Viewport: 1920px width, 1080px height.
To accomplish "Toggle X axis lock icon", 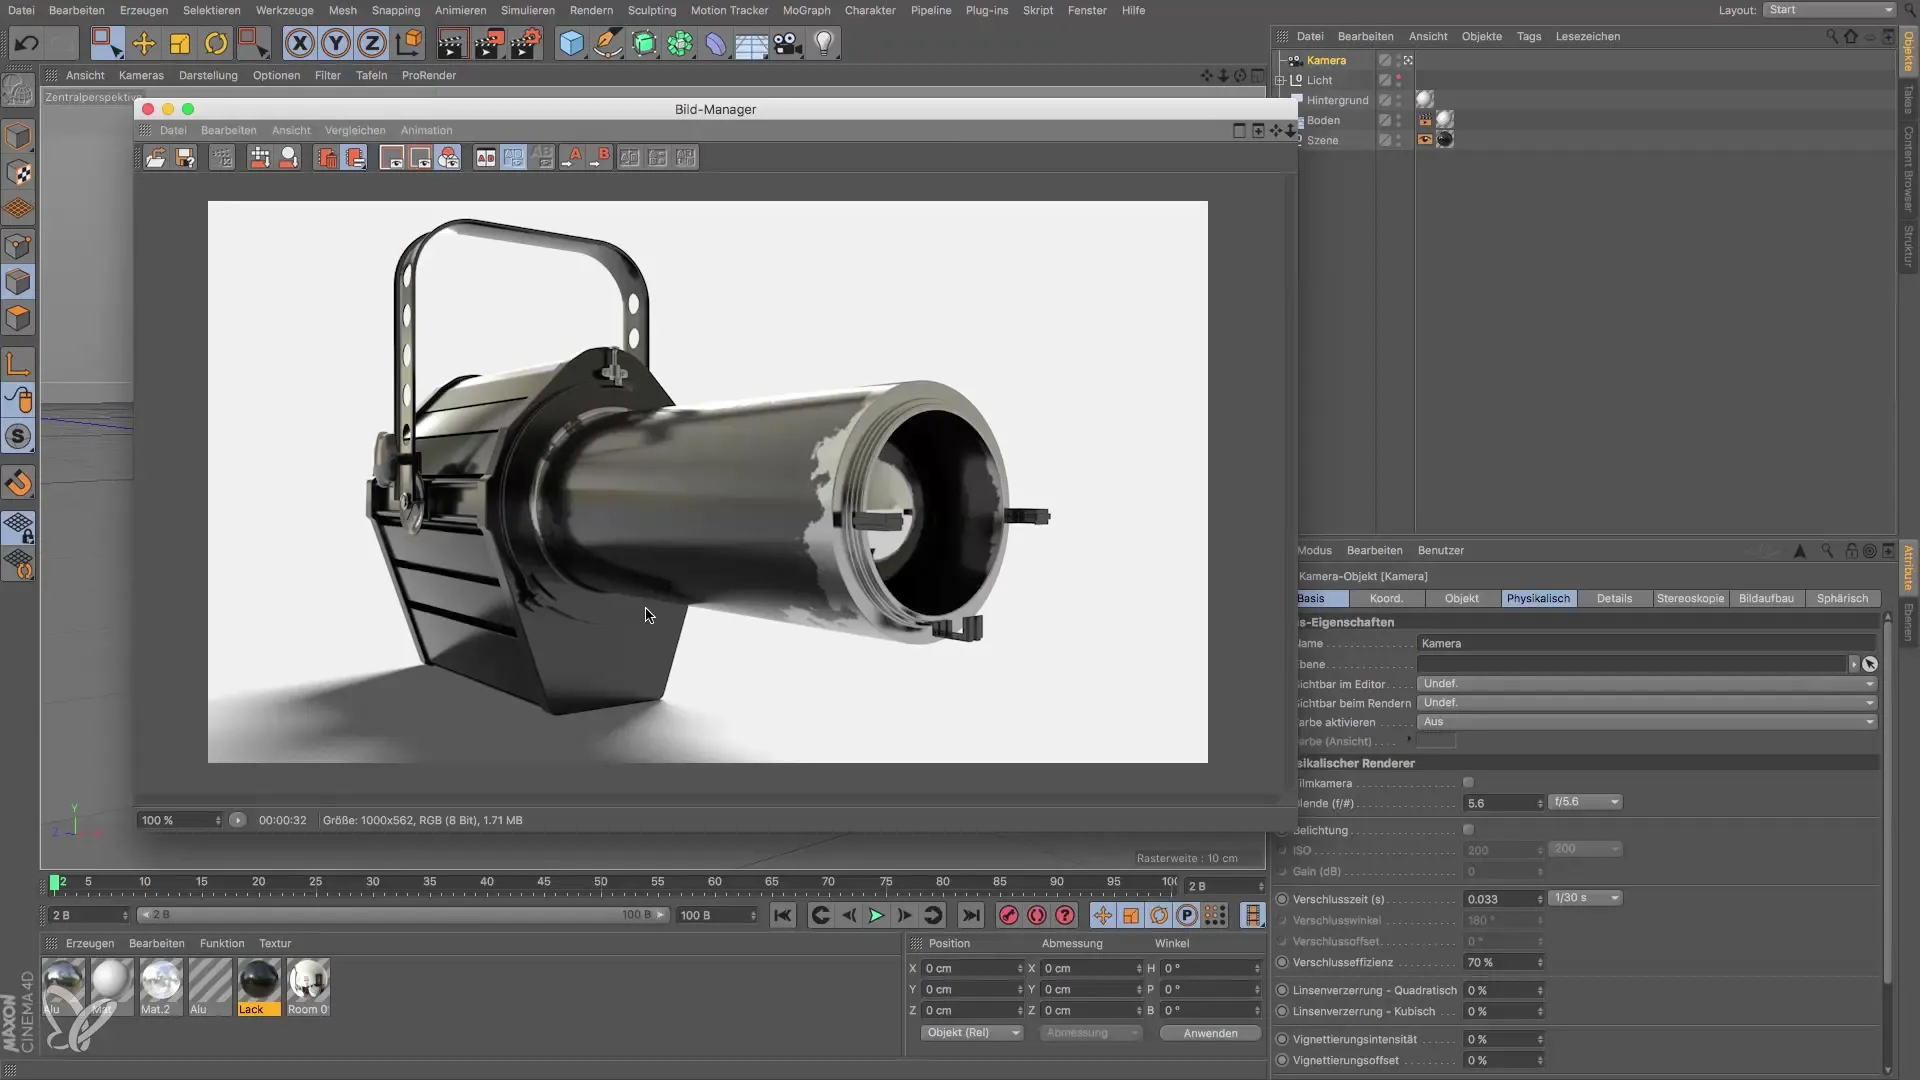I will click(x=300, y=43).
